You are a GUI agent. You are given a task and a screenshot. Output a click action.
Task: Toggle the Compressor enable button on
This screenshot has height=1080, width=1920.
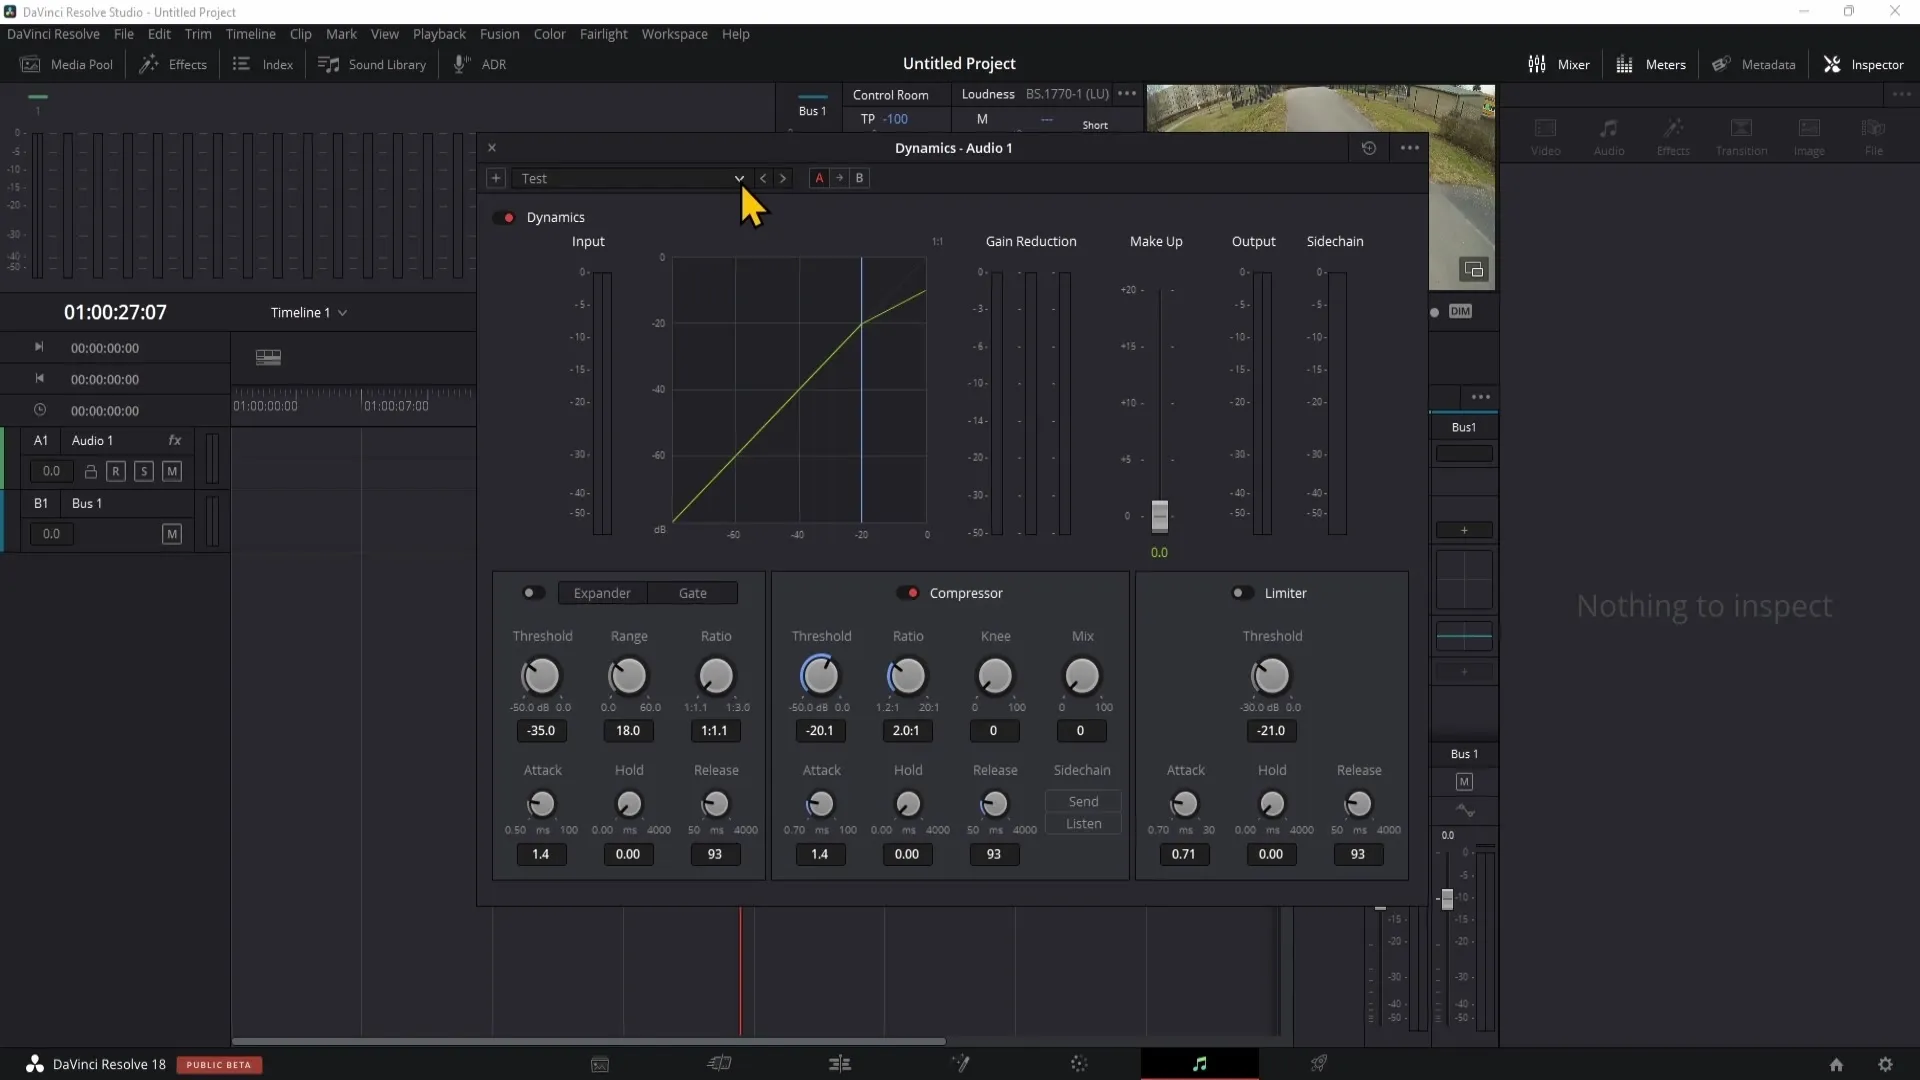(x=911, y=592)
